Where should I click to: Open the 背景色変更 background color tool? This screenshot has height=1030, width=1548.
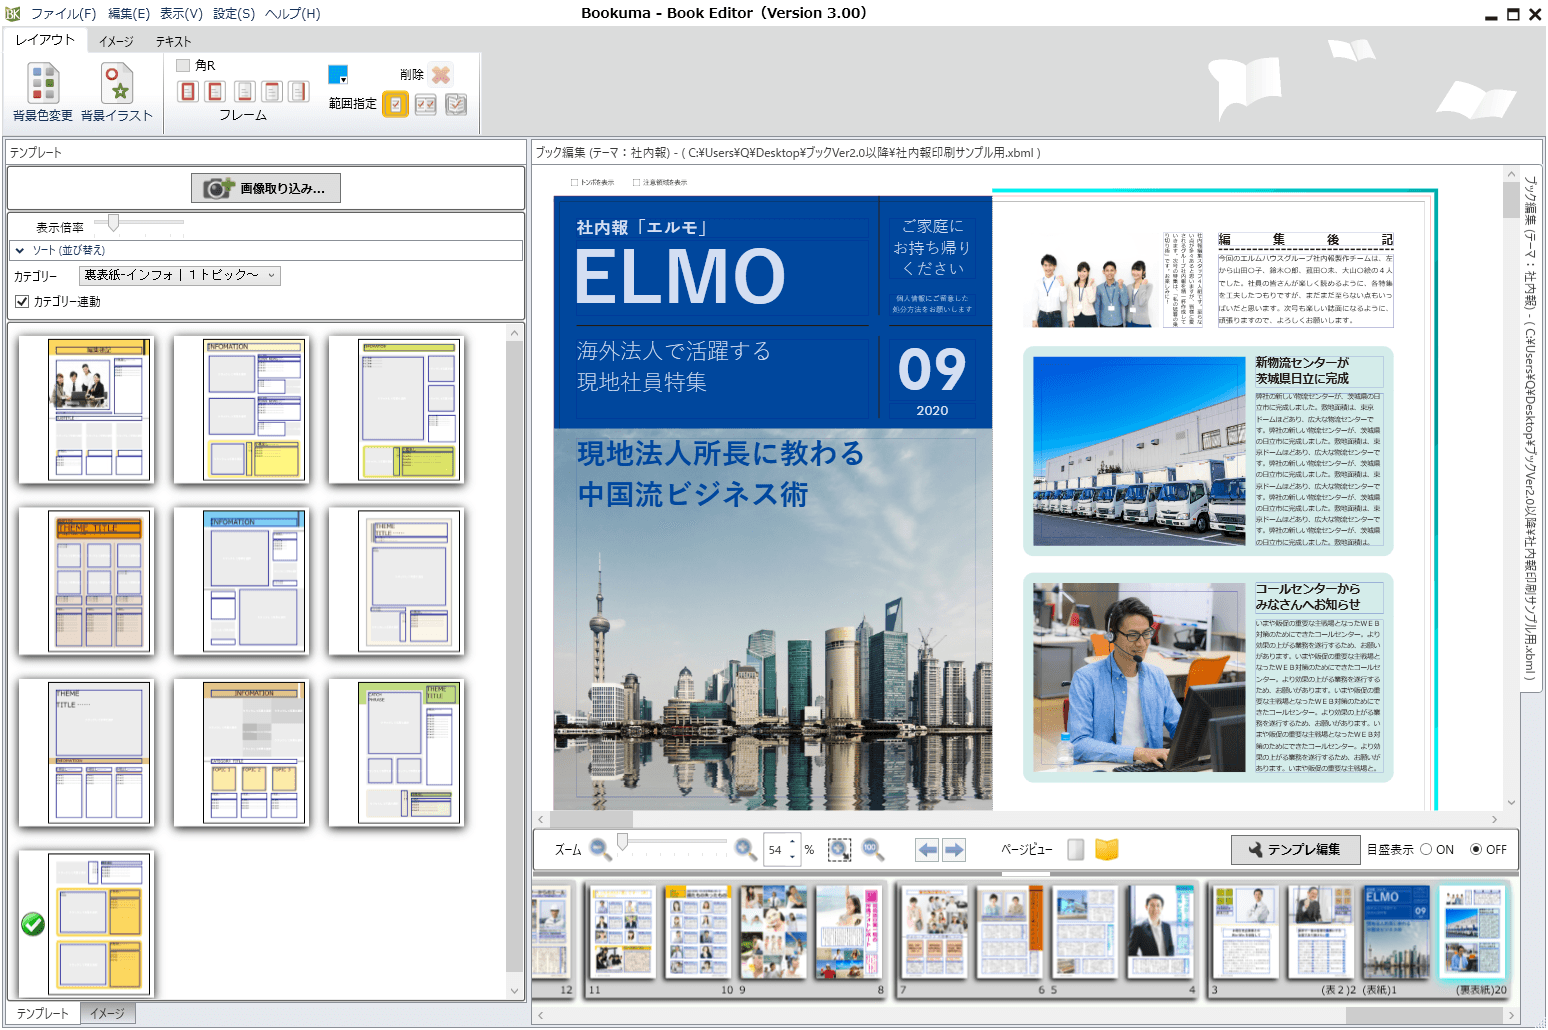(43, 92)
